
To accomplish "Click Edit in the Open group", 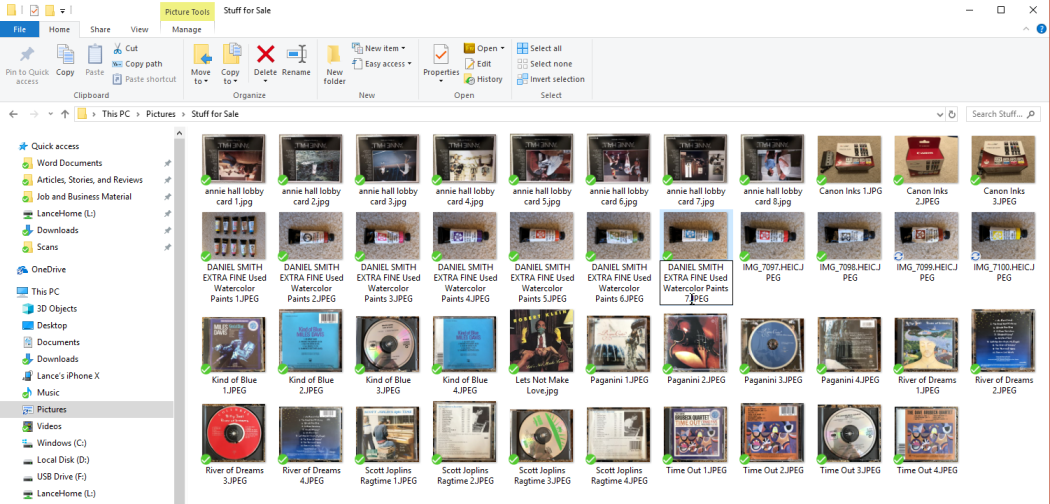I will tap(478, 64).
